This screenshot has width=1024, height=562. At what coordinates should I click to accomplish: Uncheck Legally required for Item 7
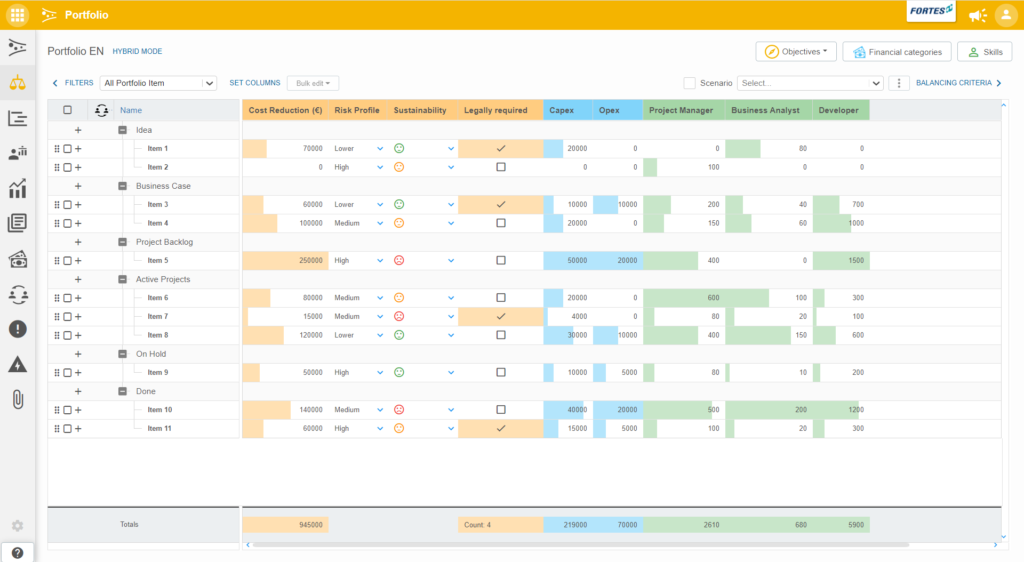501,317
